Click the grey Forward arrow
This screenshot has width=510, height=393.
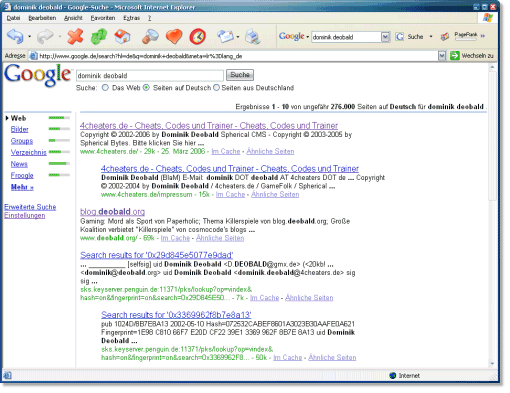click(x=45, y=36)
